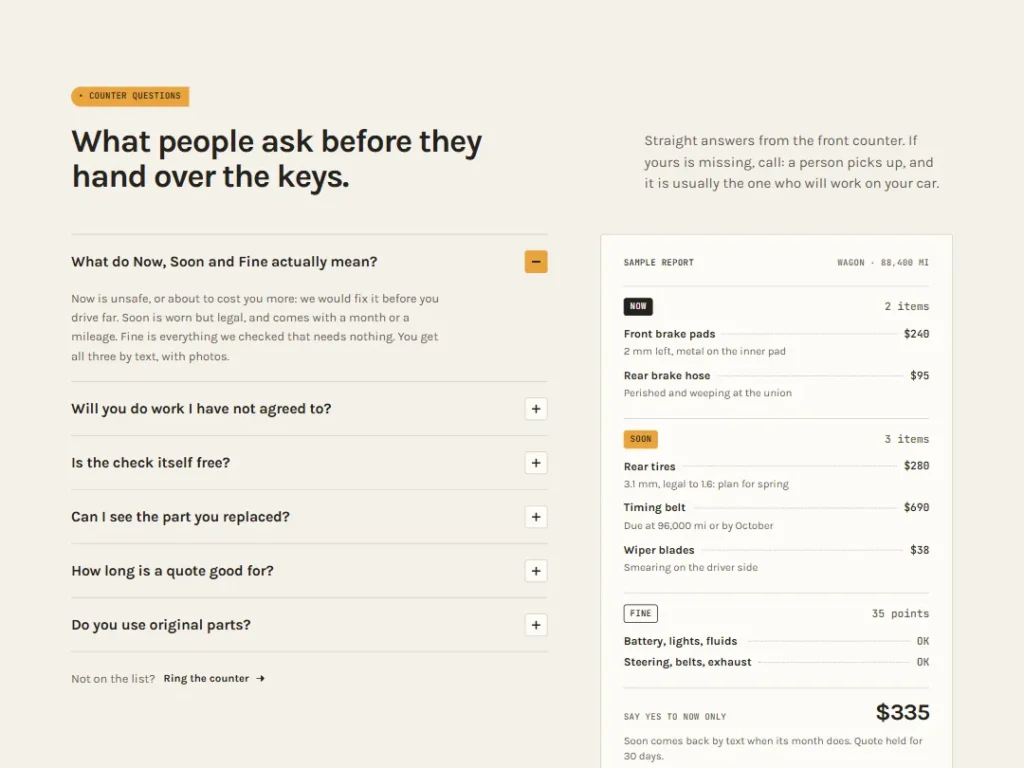Image resolution: width=1024 pixels, height=768 pixels.
Task: Select the 'Timing belt' line item
Action: tap(776, 516)
